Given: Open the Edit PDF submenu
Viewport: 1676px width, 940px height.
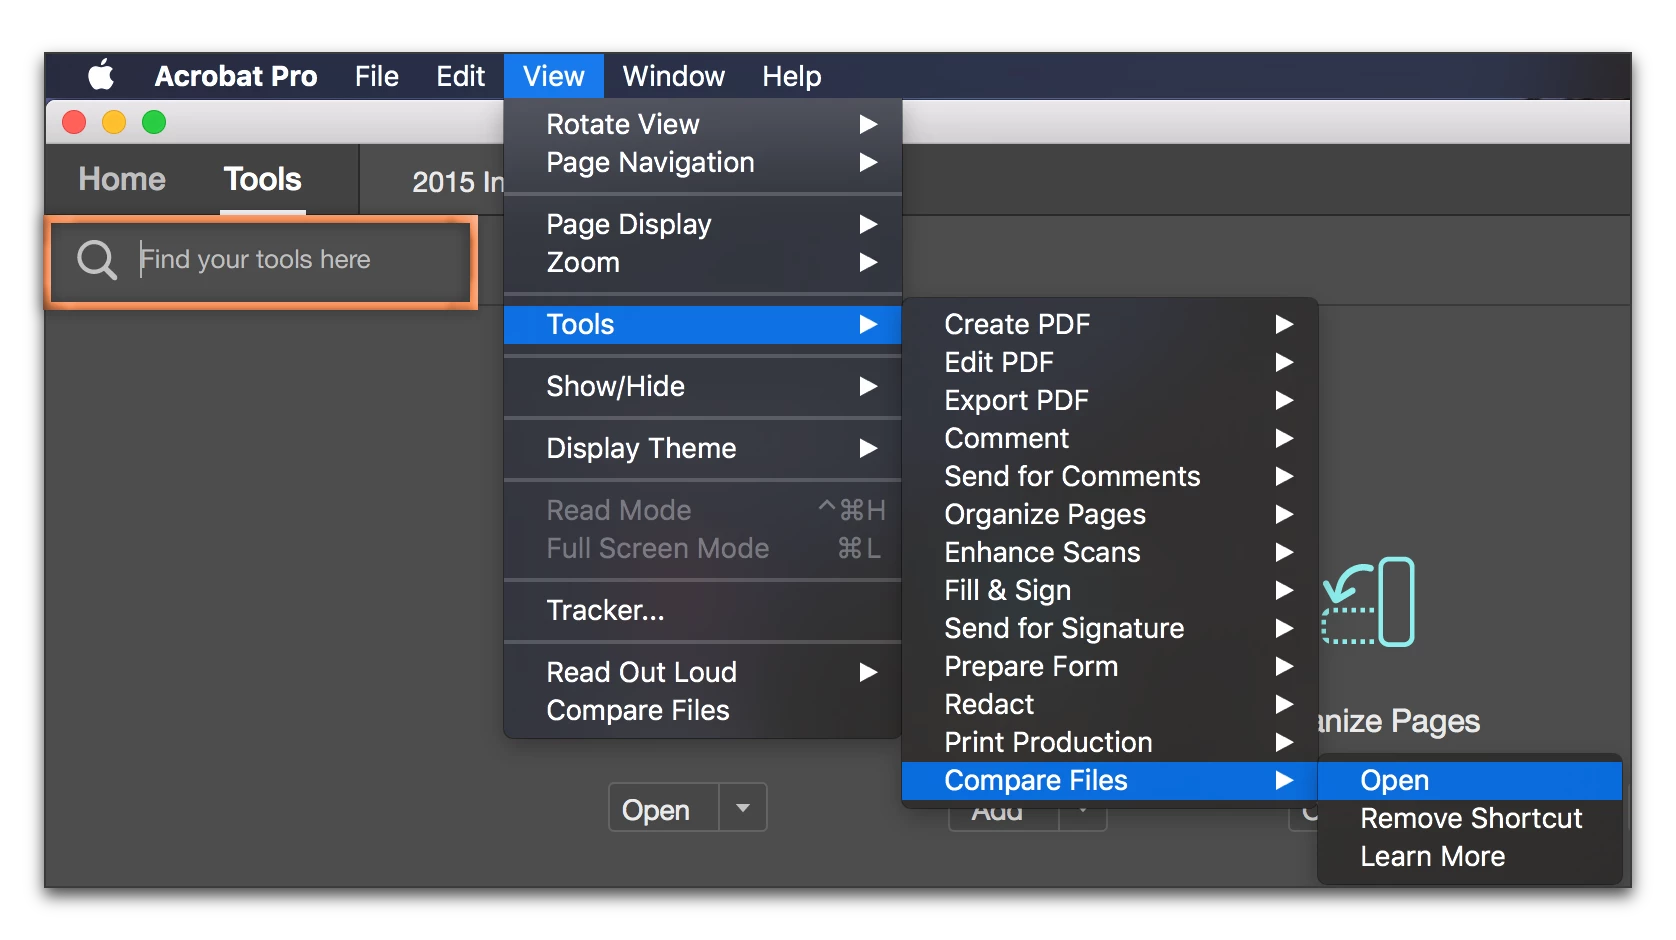Looking at the screenshot, I should [1110, 362].
